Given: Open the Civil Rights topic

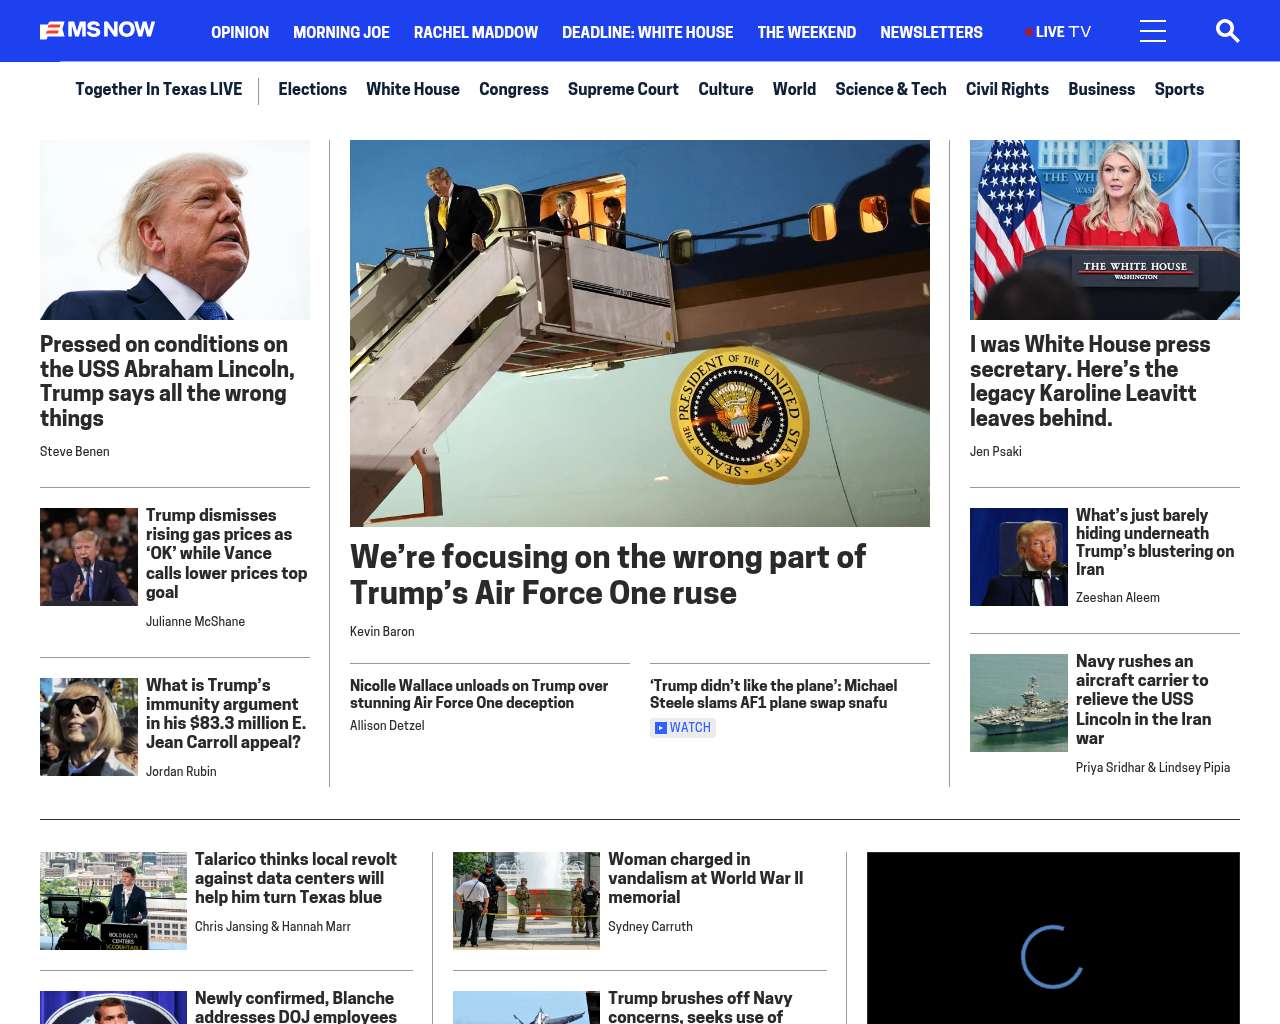Looking at the screenshot, I should point(1007,89).
